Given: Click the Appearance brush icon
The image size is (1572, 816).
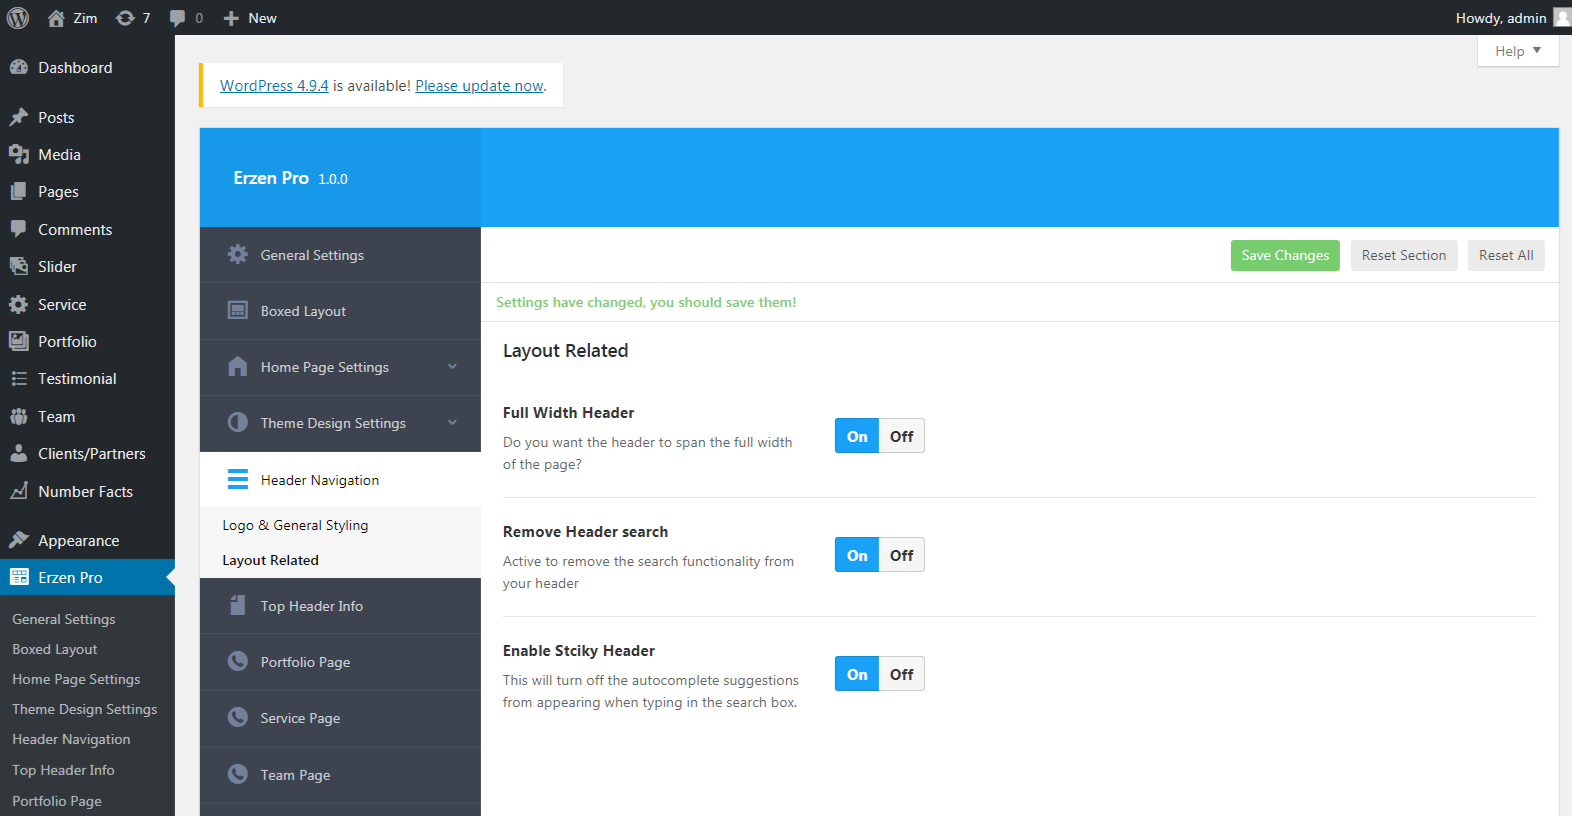Looking at the screenshot, I should coord(18,540).
